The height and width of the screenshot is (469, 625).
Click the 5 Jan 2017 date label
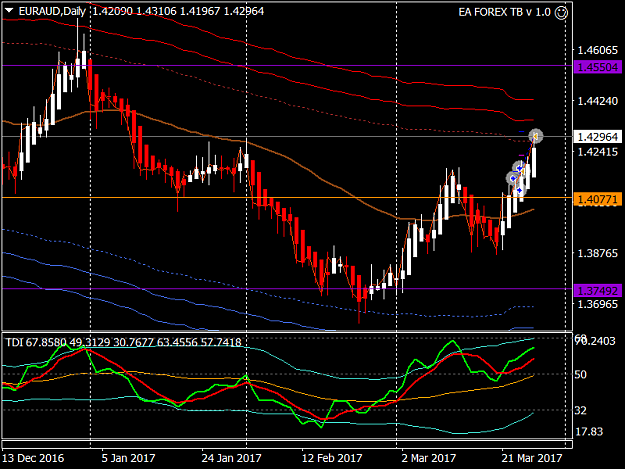(128, 458)
